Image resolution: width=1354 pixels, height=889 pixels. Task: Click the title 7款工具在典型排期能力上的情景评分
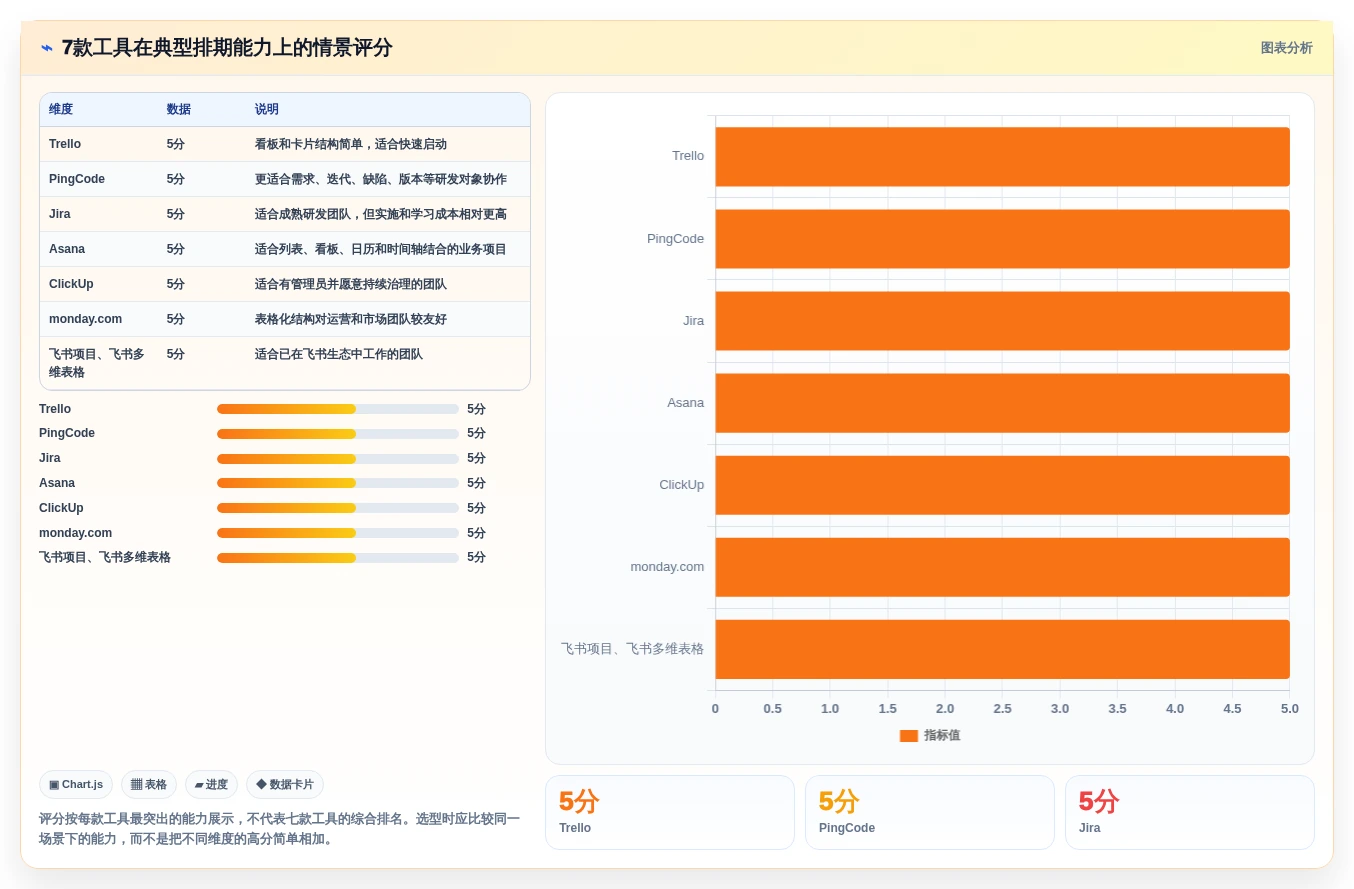(227, 48)
